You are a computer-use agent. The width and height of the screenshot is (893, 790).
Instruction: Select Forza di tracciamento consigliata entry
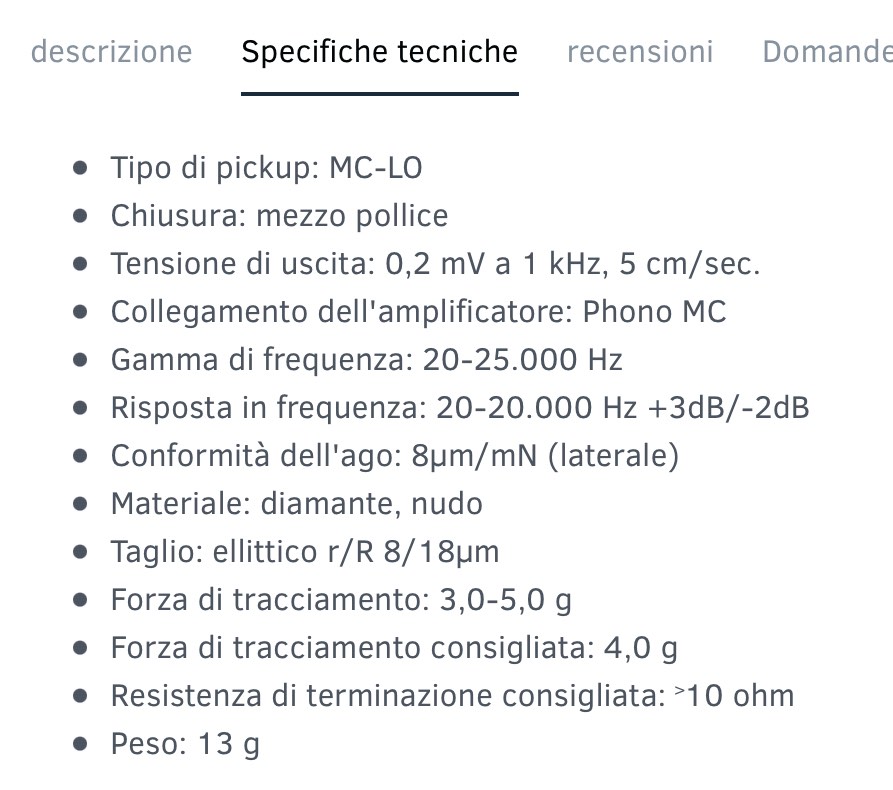coord(394,648)
